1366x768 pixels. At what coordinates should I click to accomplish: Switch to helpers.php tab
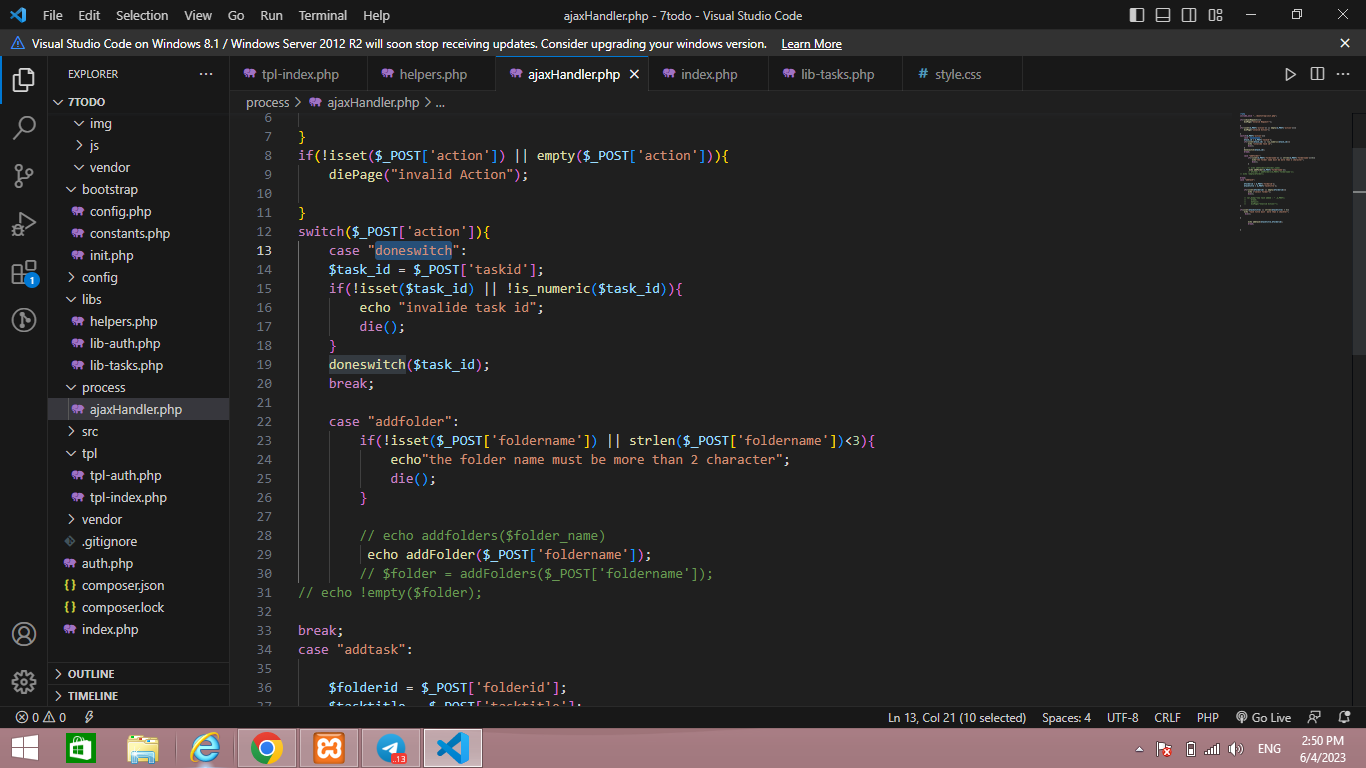point(433,75)
